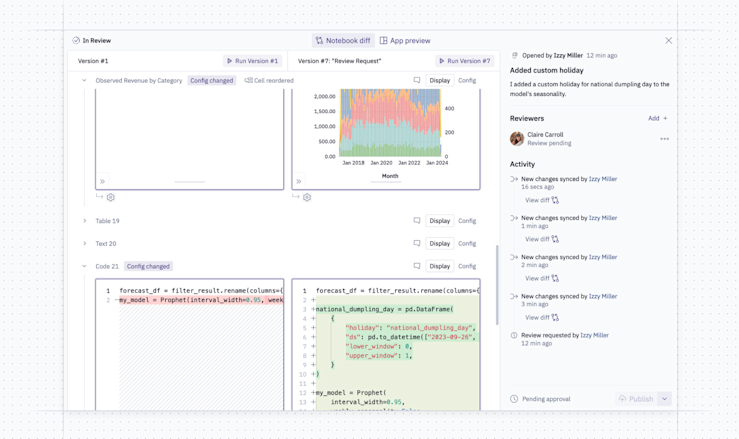Select Display for Table 19
The height and width of the screenshot is (439, 739).
(439, 221)
